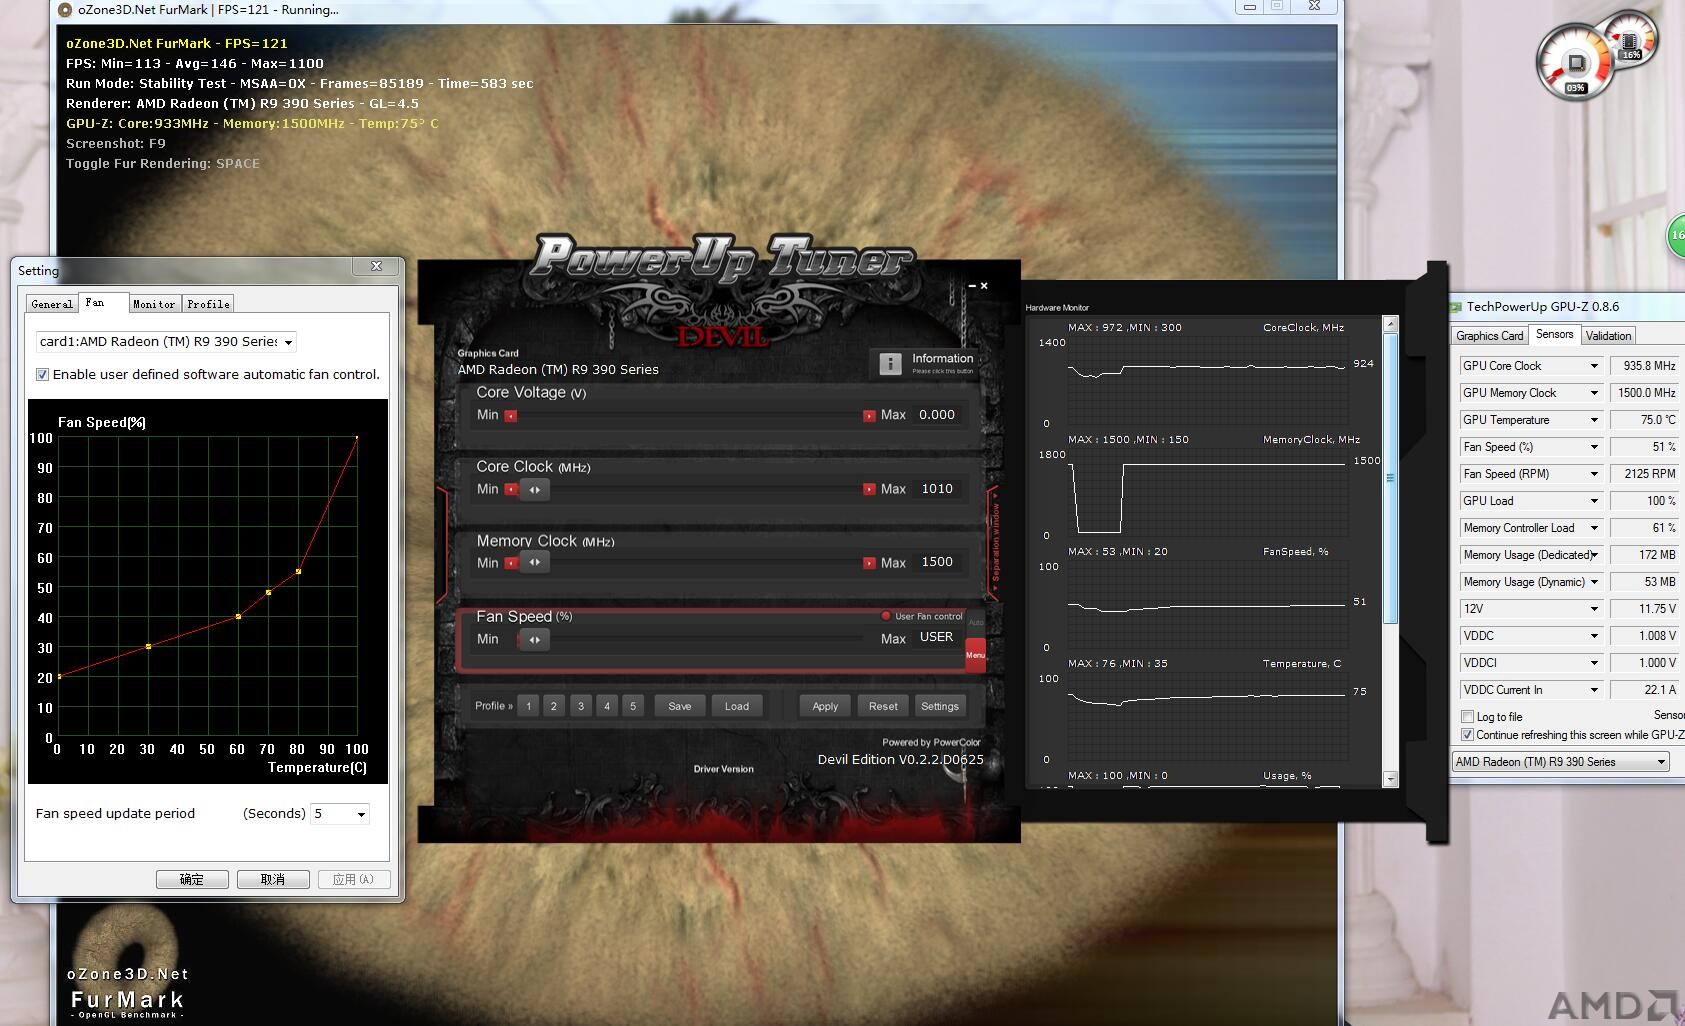Screen dimensions: 1685x1026
Task: Click Apply in PowerUp Tuner
Action: [x=825, y=706]
